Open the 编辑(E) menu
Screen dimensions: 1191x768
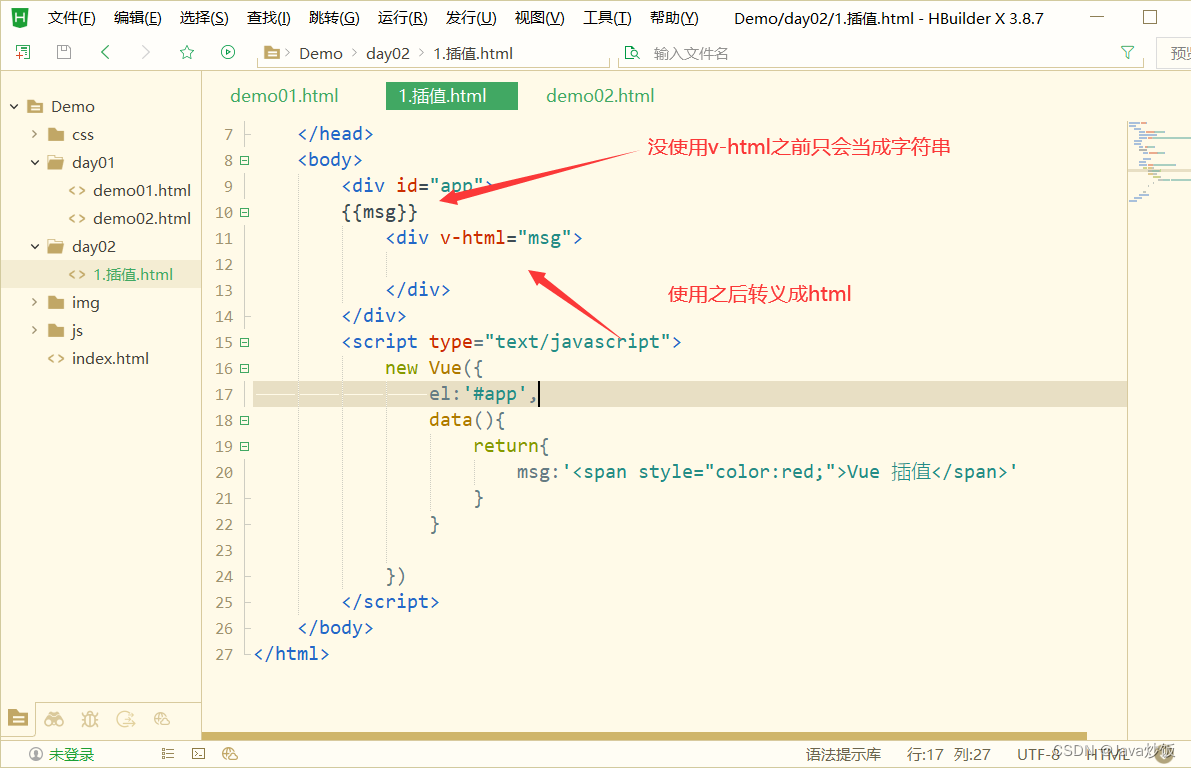tap(137, 18)
